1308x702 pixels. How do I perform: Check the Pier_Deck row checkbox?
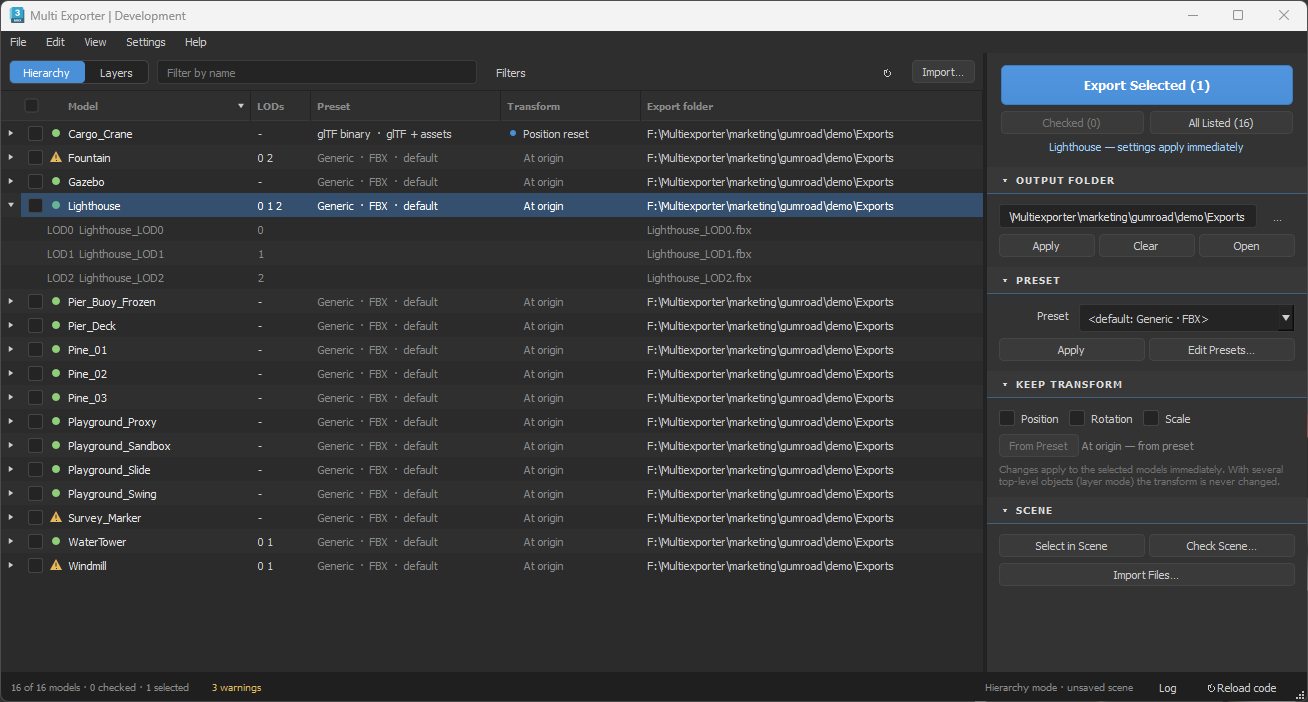pyautogui.click(x=35, y=326)
